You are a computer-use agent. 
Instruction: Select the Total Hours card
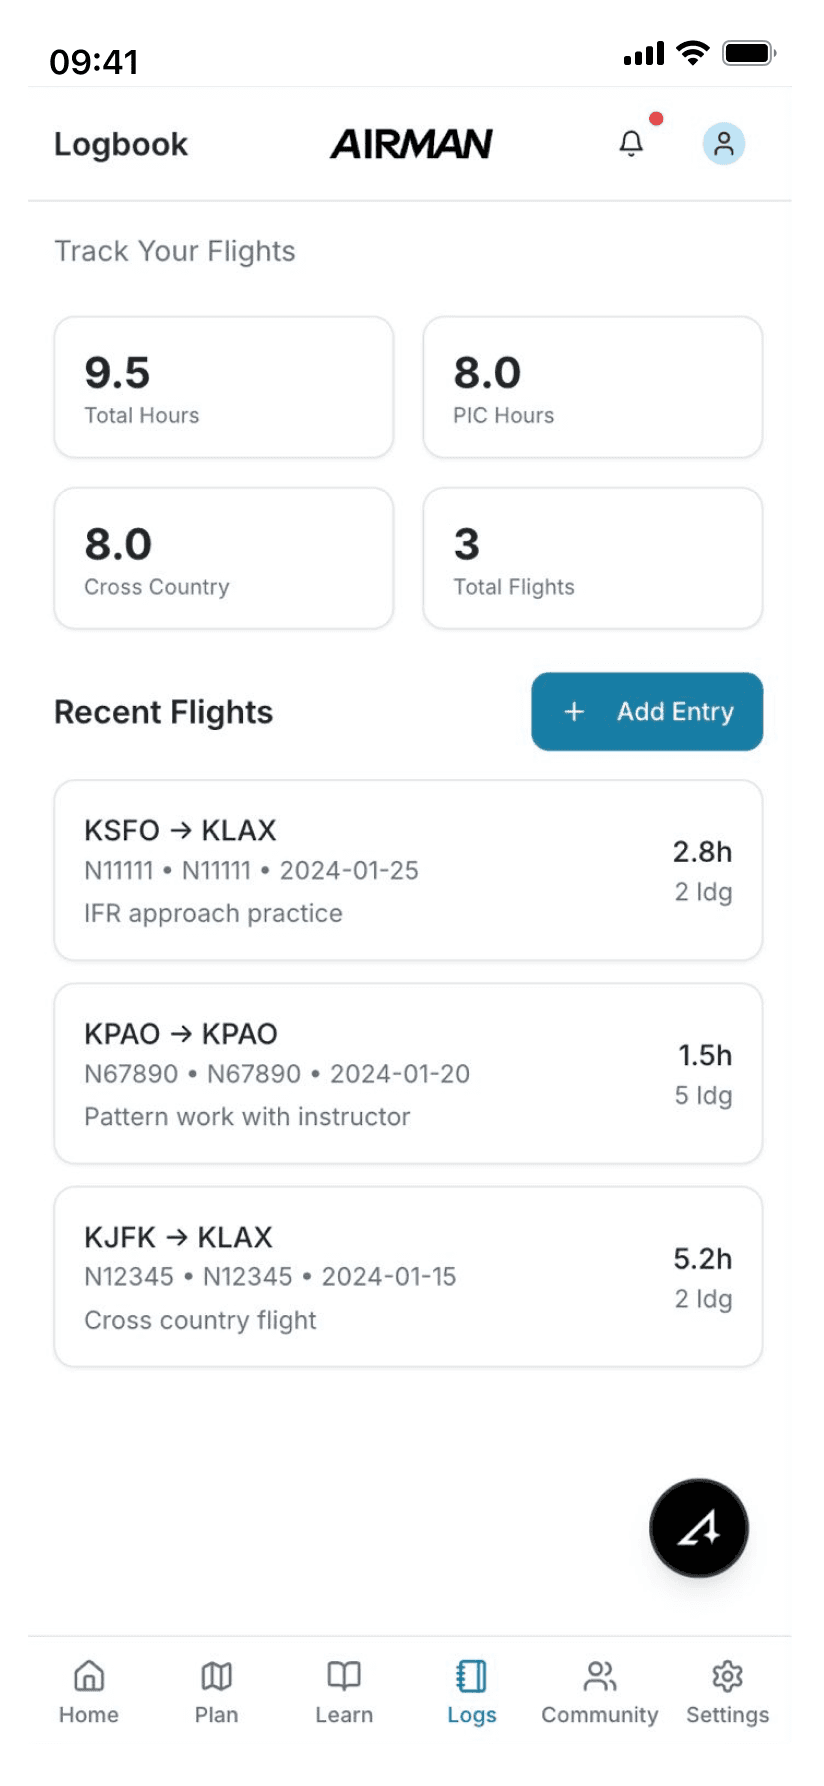coord(224,387)
